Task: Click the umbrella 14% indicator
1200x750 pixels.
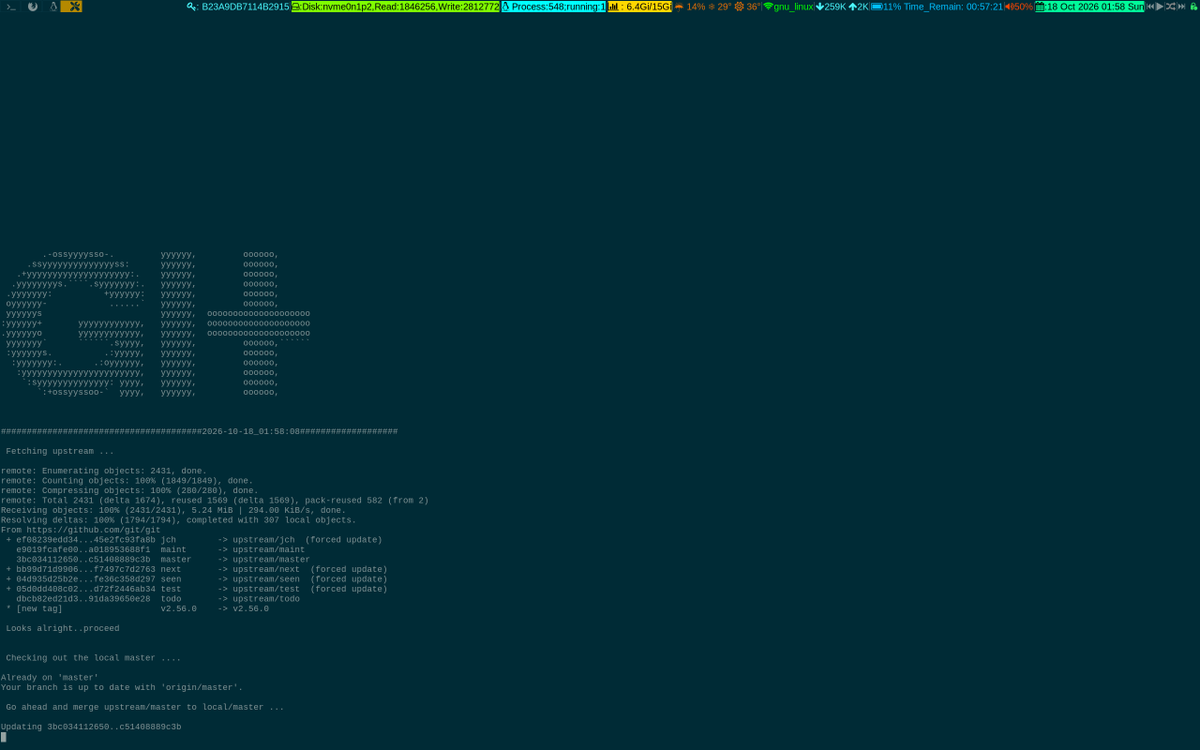Action: 689,6
